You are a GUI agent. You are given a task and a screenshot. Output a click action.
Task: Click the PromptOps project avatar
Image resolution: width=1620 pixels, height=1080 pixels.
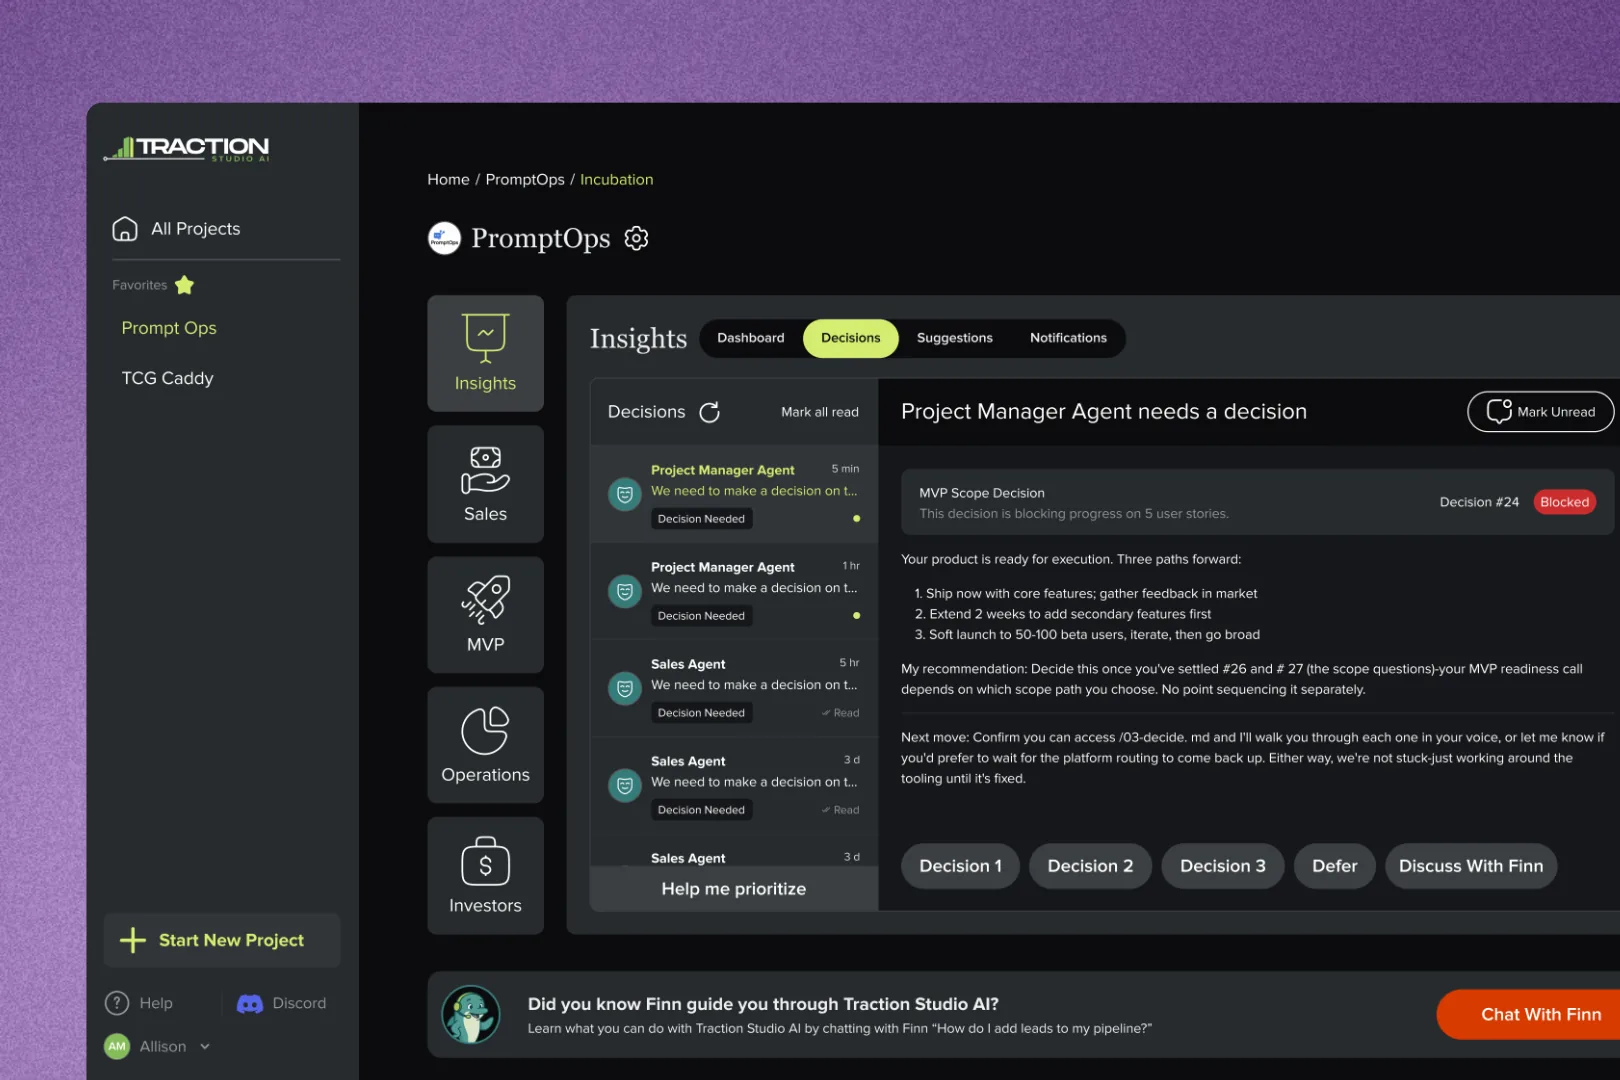tap(444, 238)
